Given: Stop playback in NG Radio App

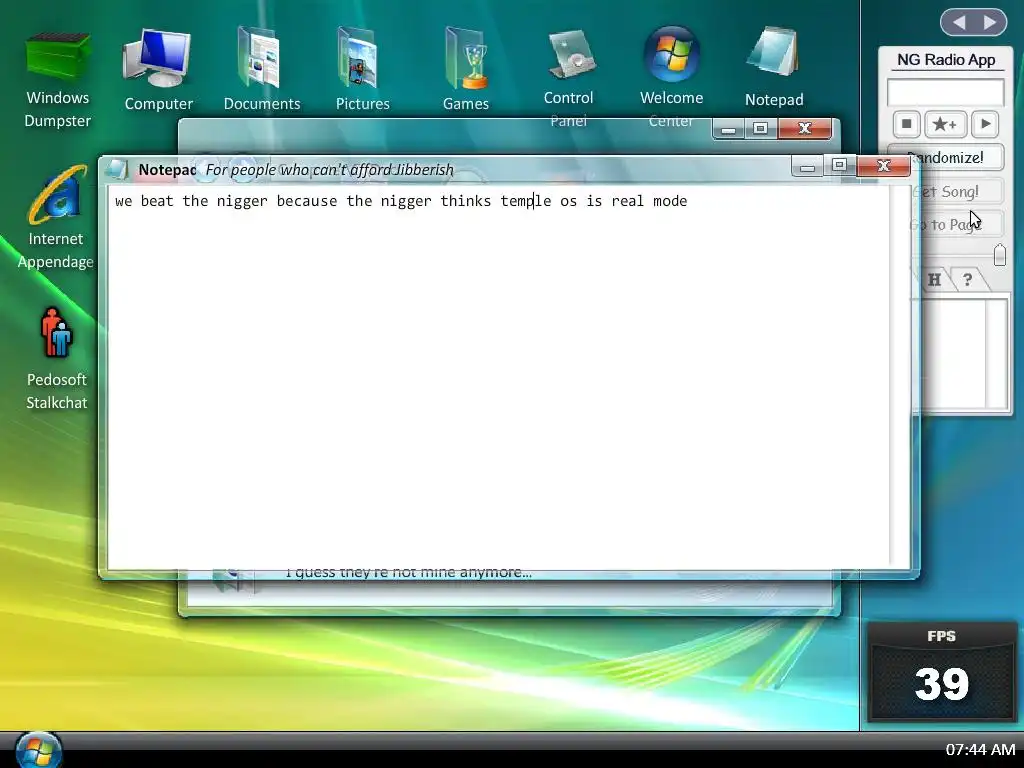Looking at the screenshot, I should 906,123.
